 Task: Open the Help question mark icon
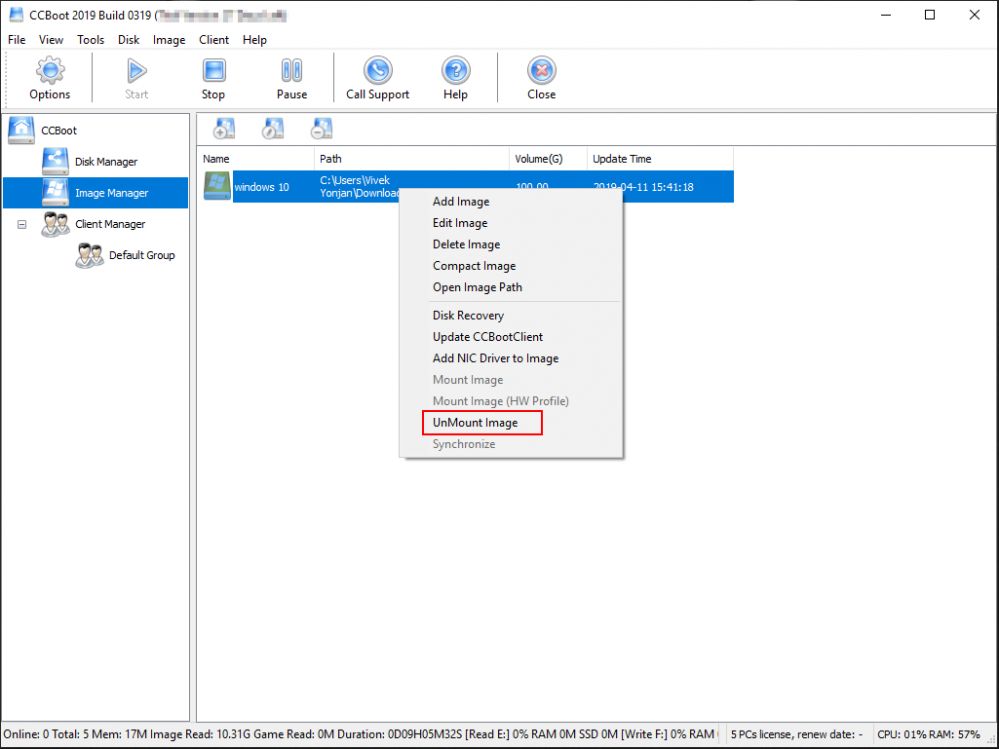[x=456, y=70]
